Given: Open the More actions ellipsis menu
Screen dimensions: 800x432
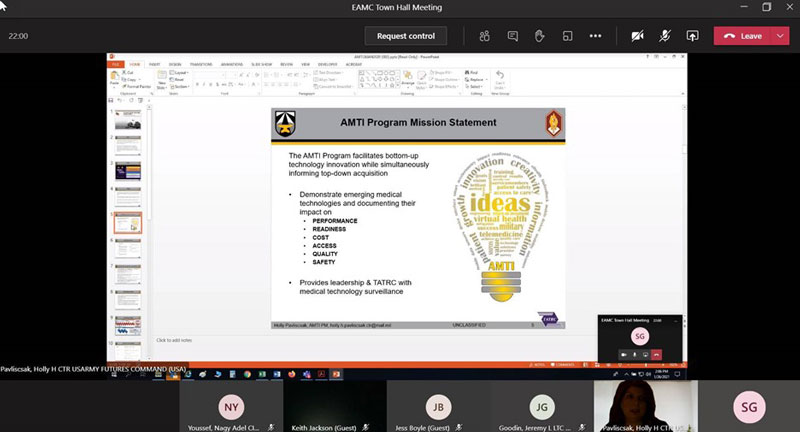Looking at the screenshot, I should tap(595, 36).
